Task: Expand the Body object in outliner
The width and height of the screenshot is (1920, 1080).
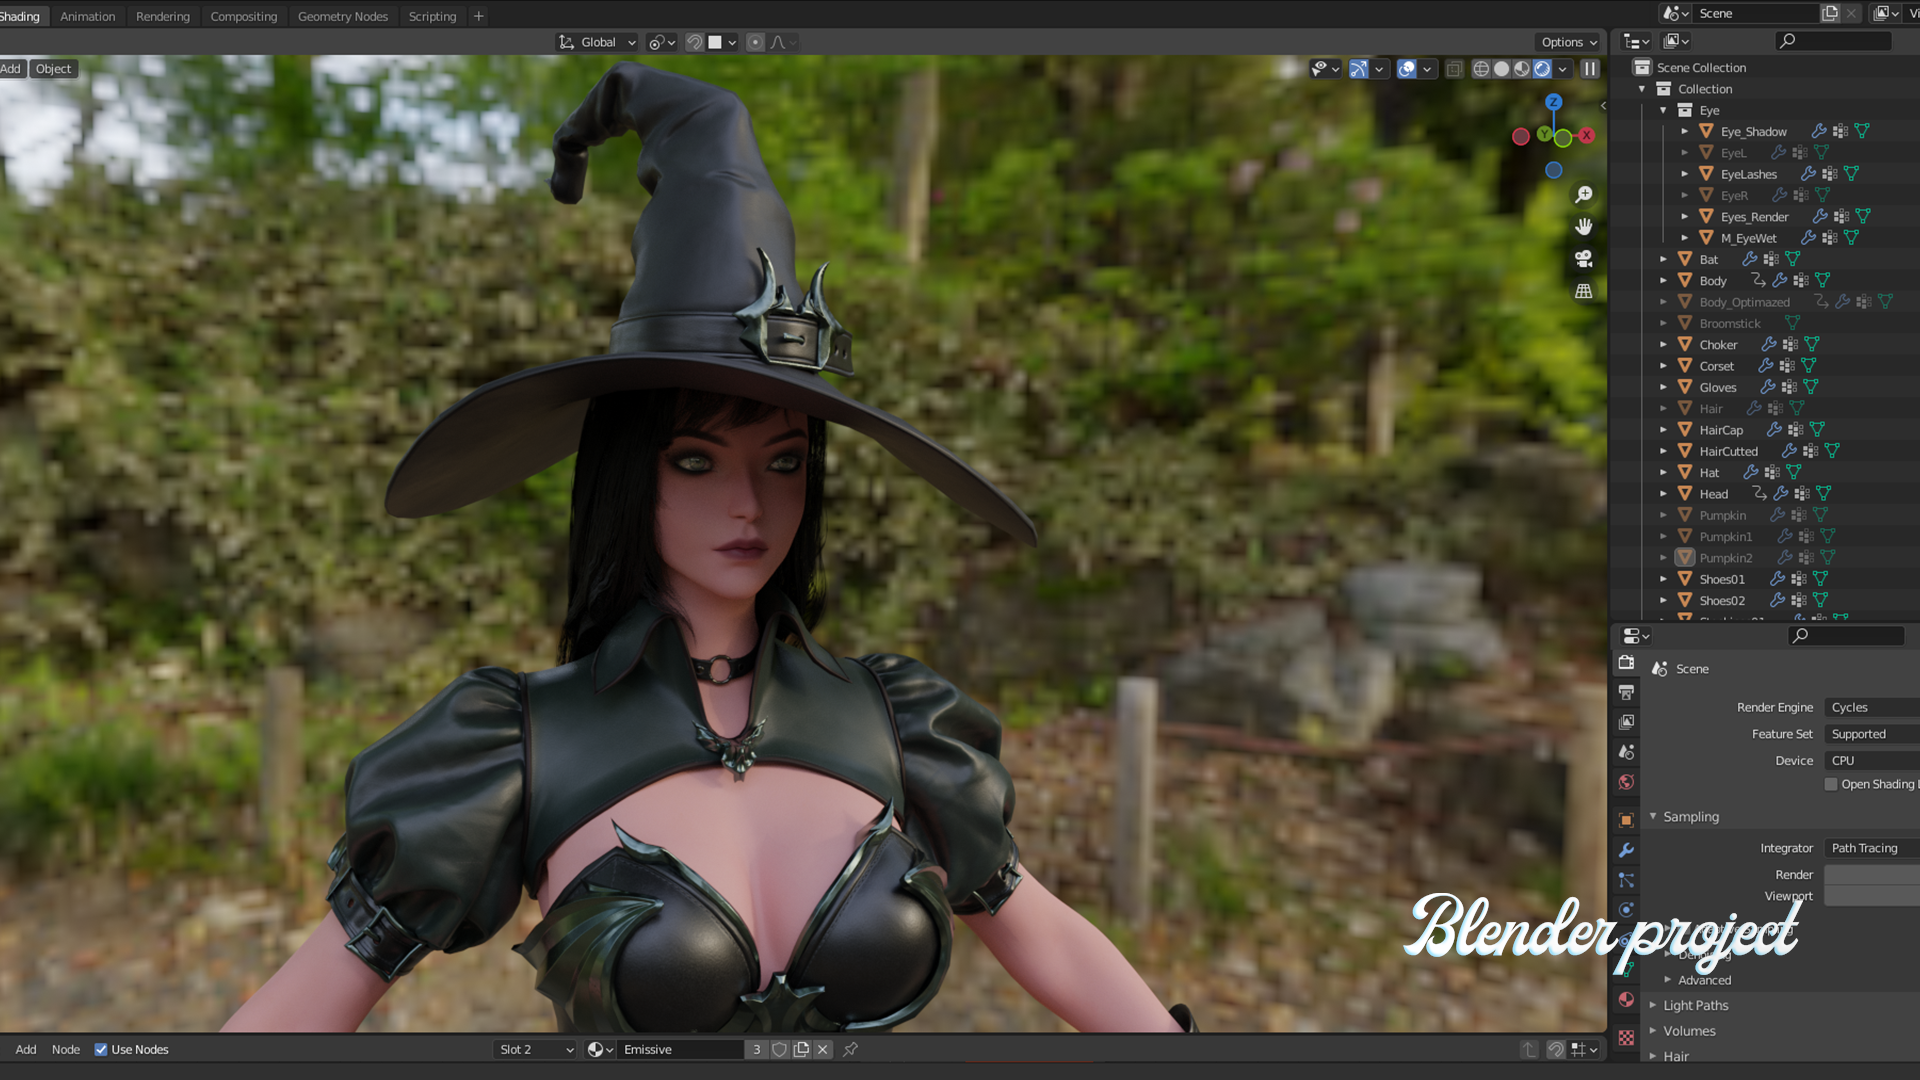Action: (1664, 281)
